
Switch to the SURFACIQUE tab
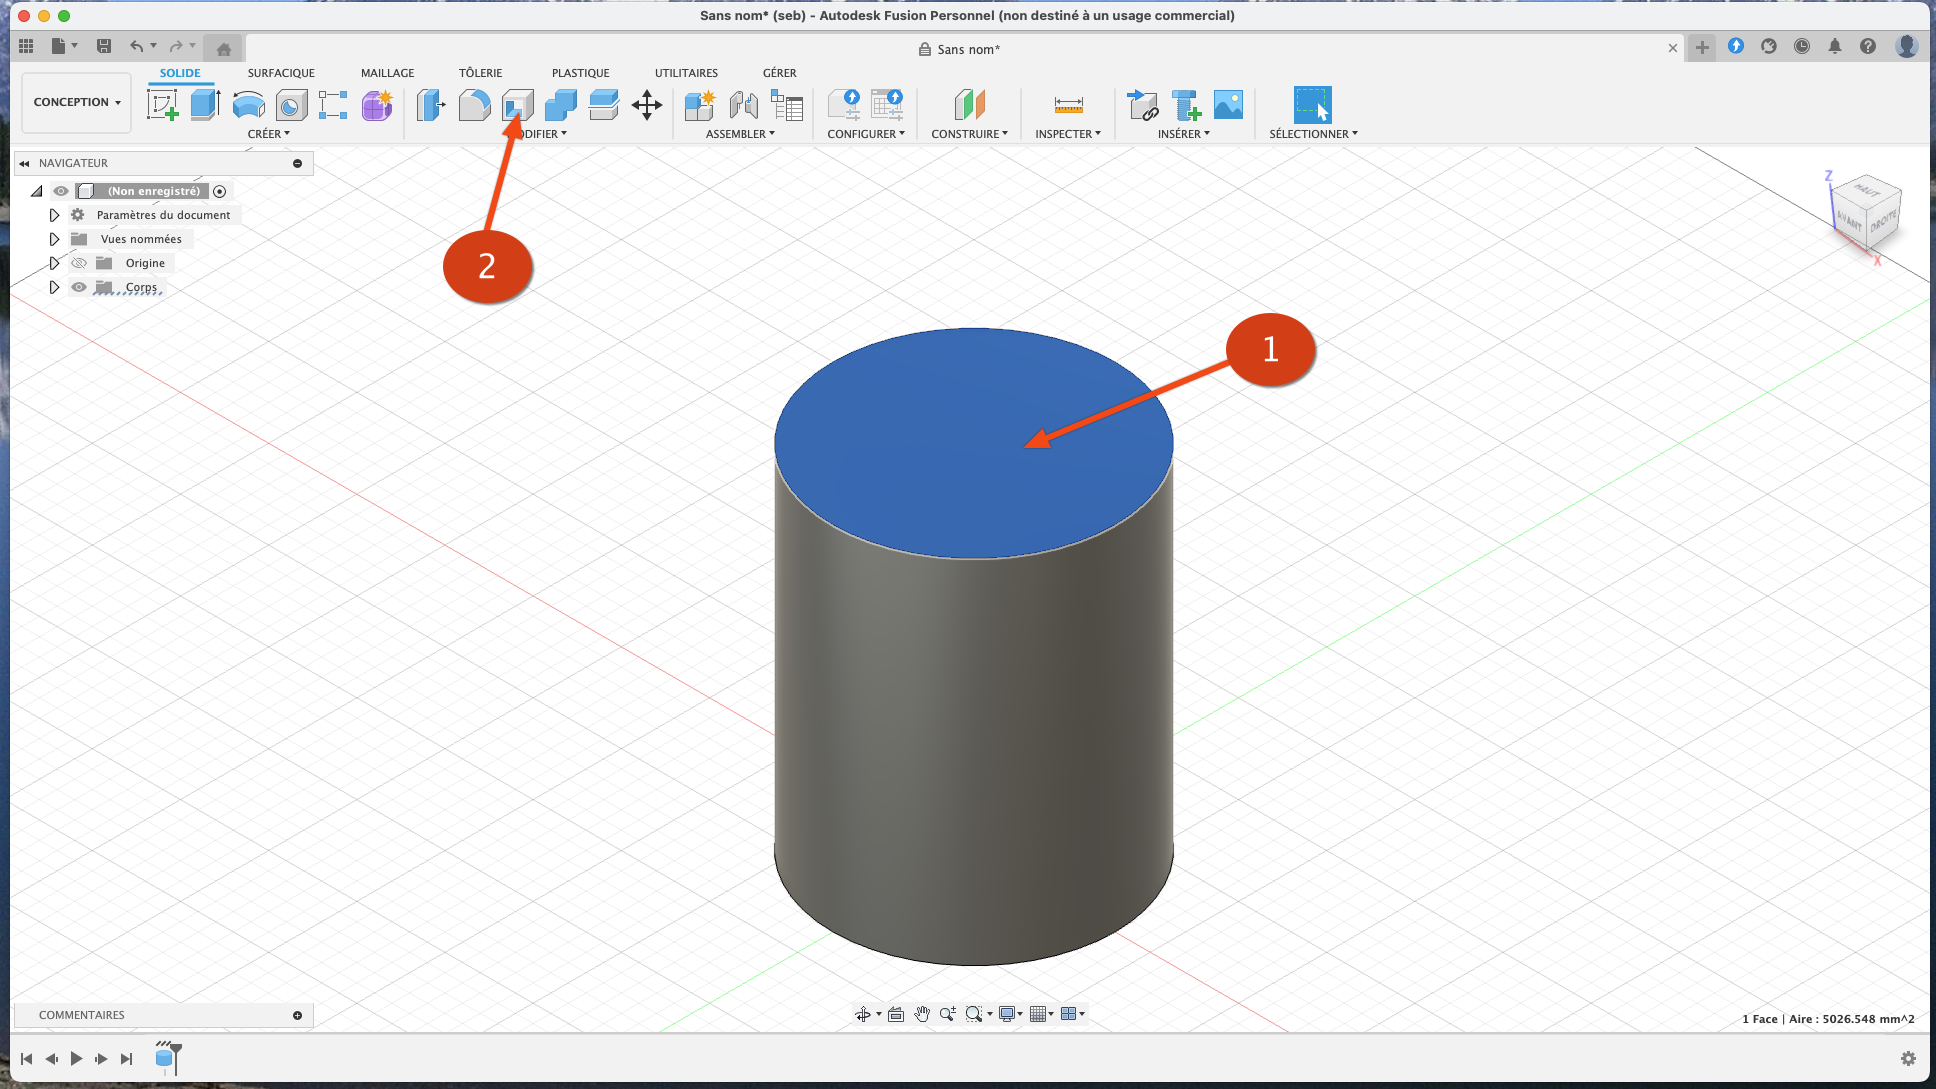click(281, 73)
